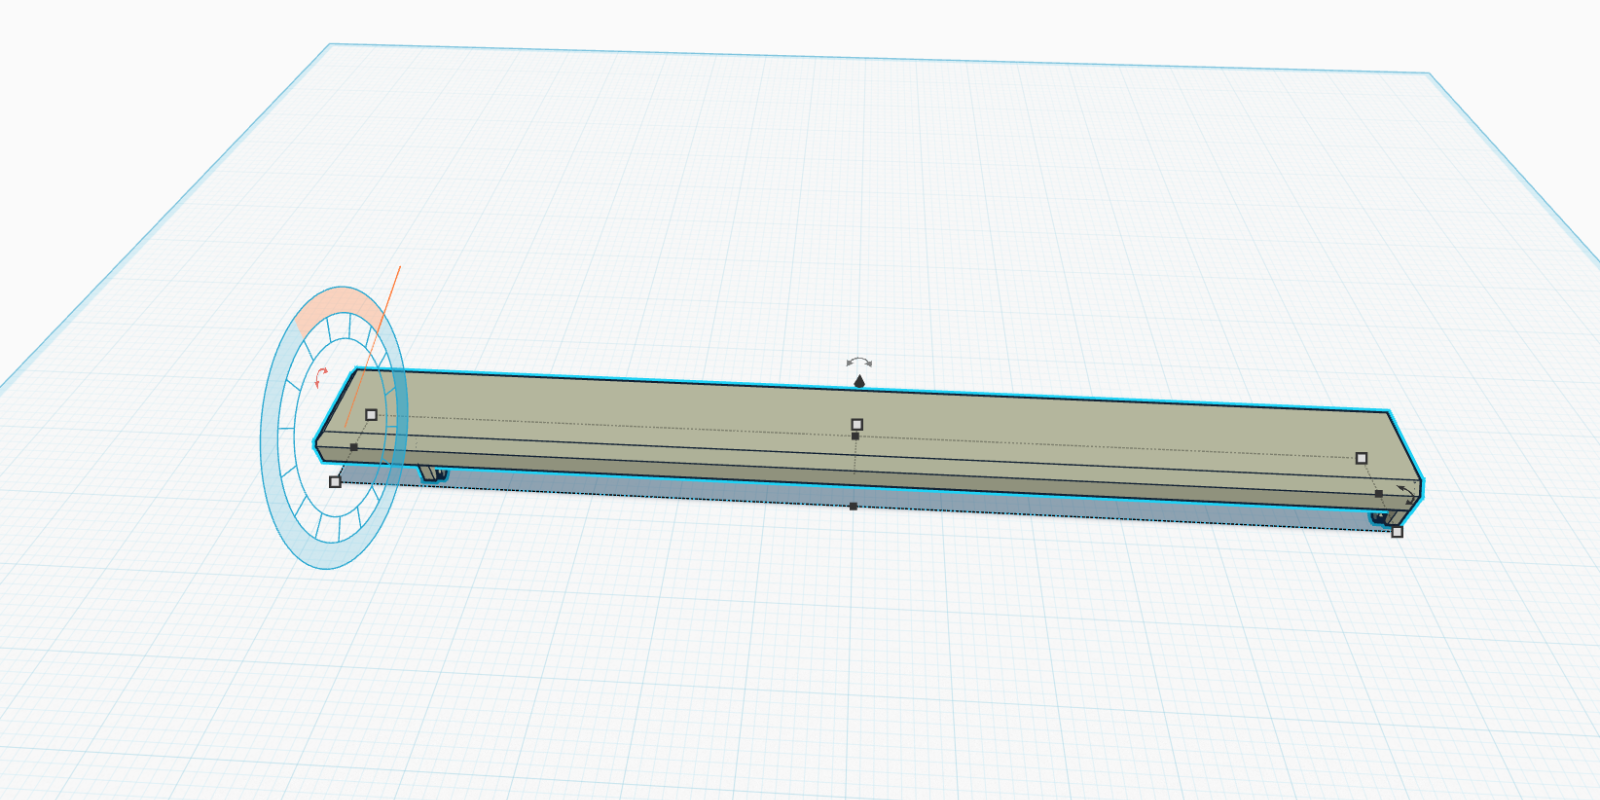This screenshot has width=1600, height=800.
Task: Click the white corner handle at the footprint's front-left corner
Action: coord(335,482)
